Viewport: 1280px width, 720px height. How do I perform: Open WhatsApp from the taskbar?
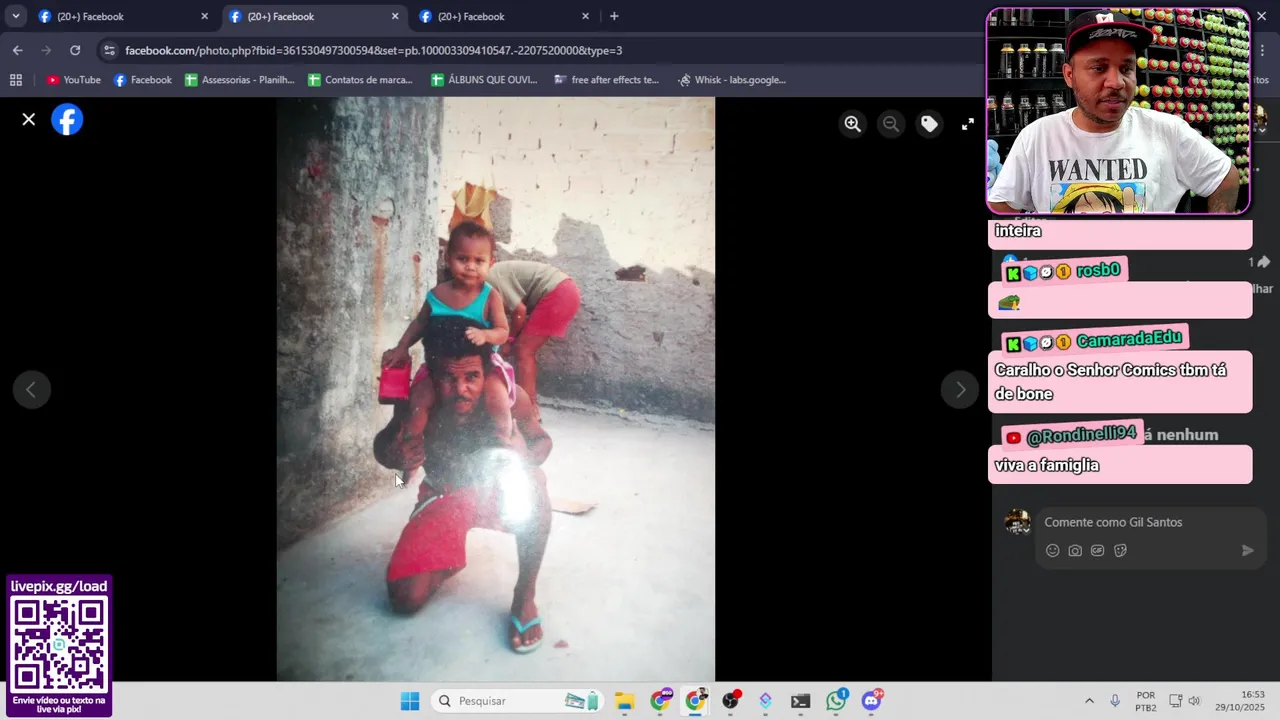coord(836,701)
